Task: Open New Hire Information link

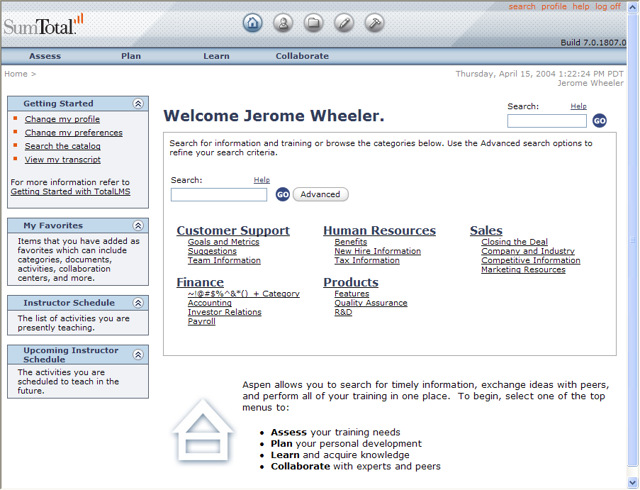Action: click(x=378, y=251)
